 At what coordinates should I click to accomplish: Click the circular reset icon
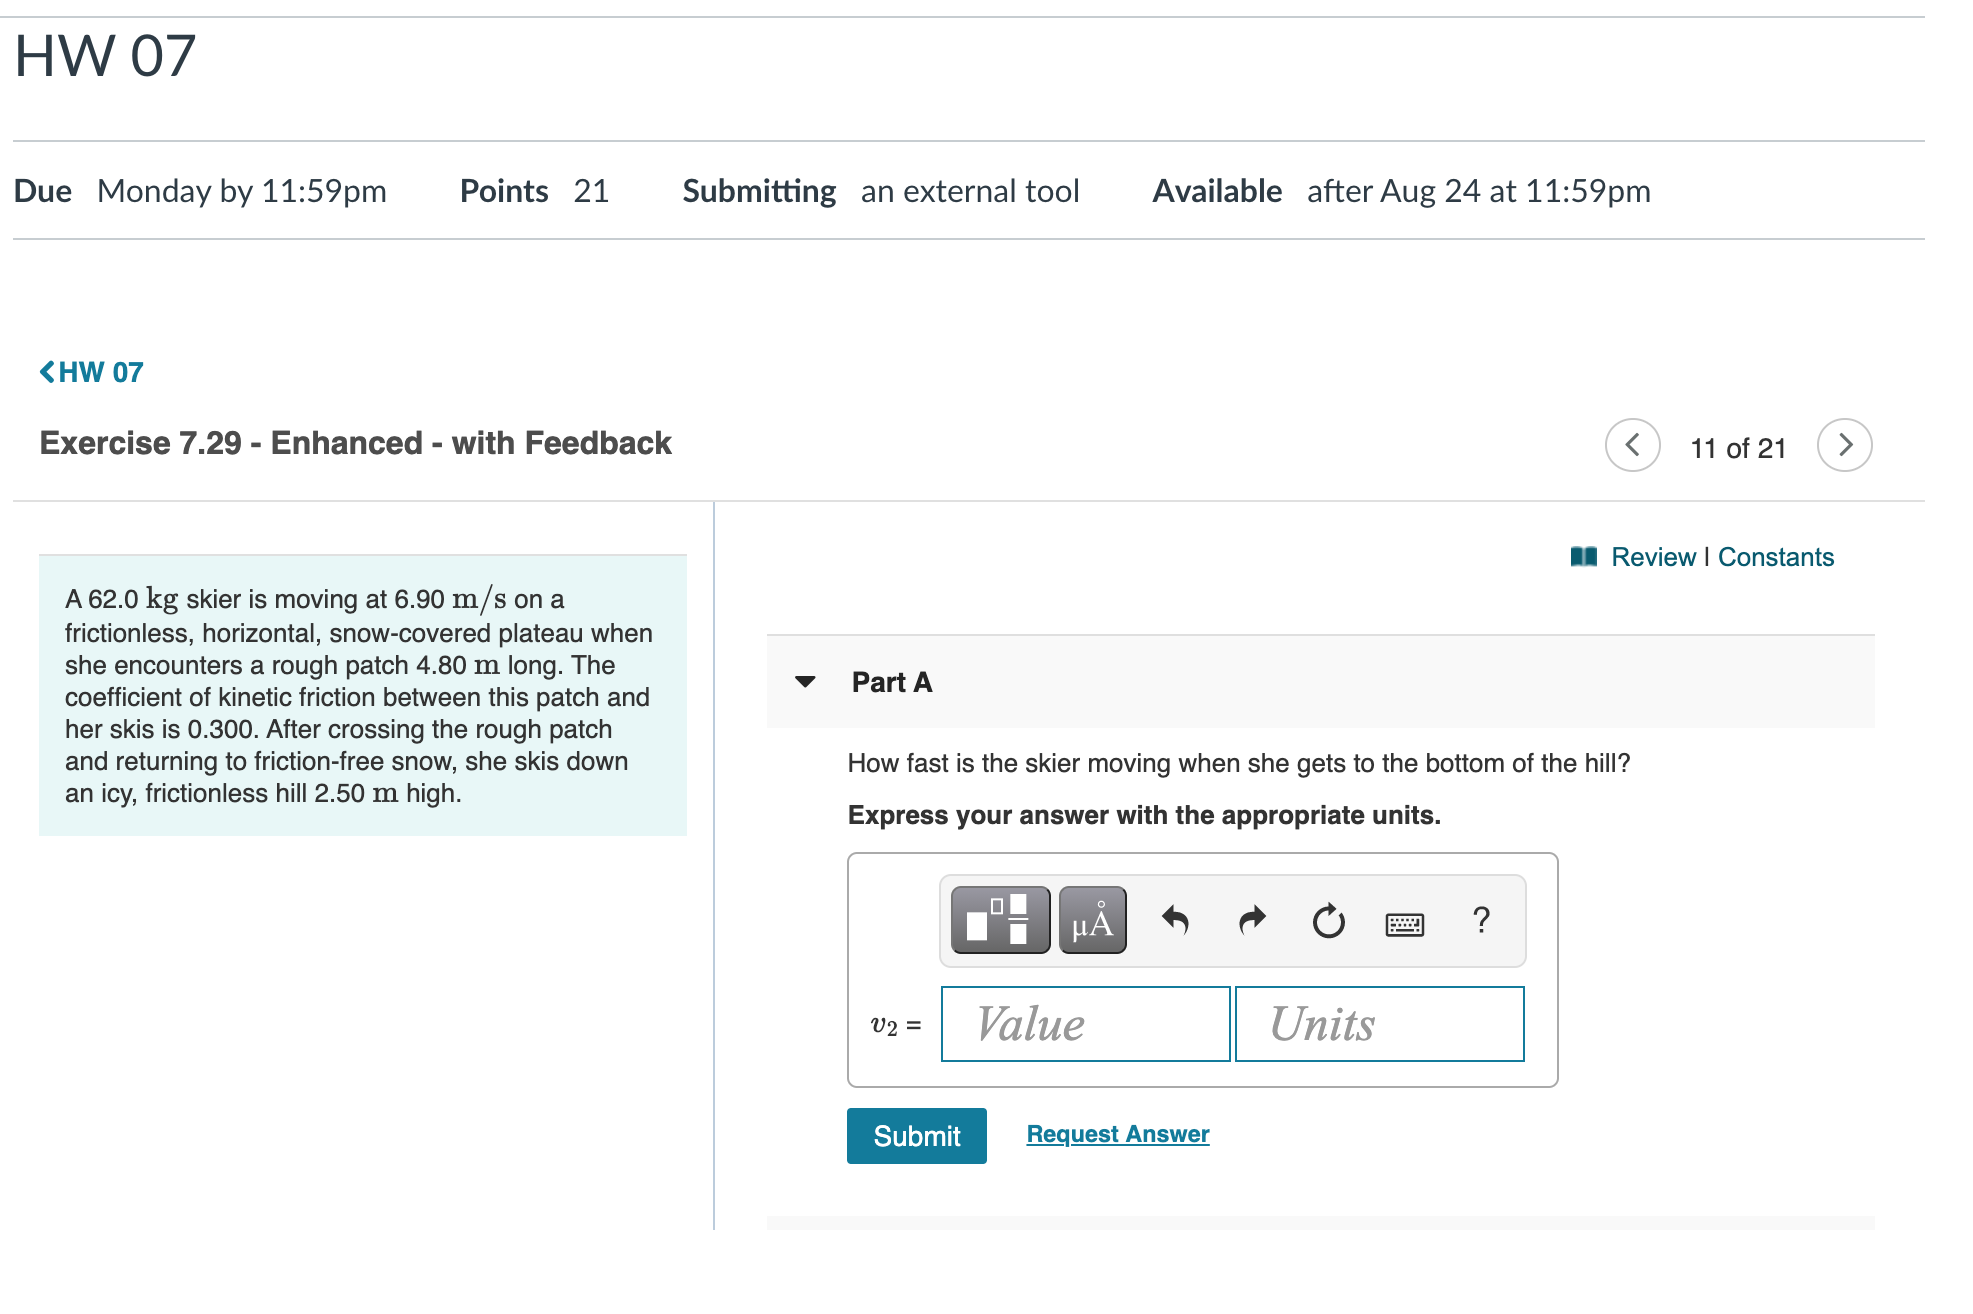click(1328, 921)
